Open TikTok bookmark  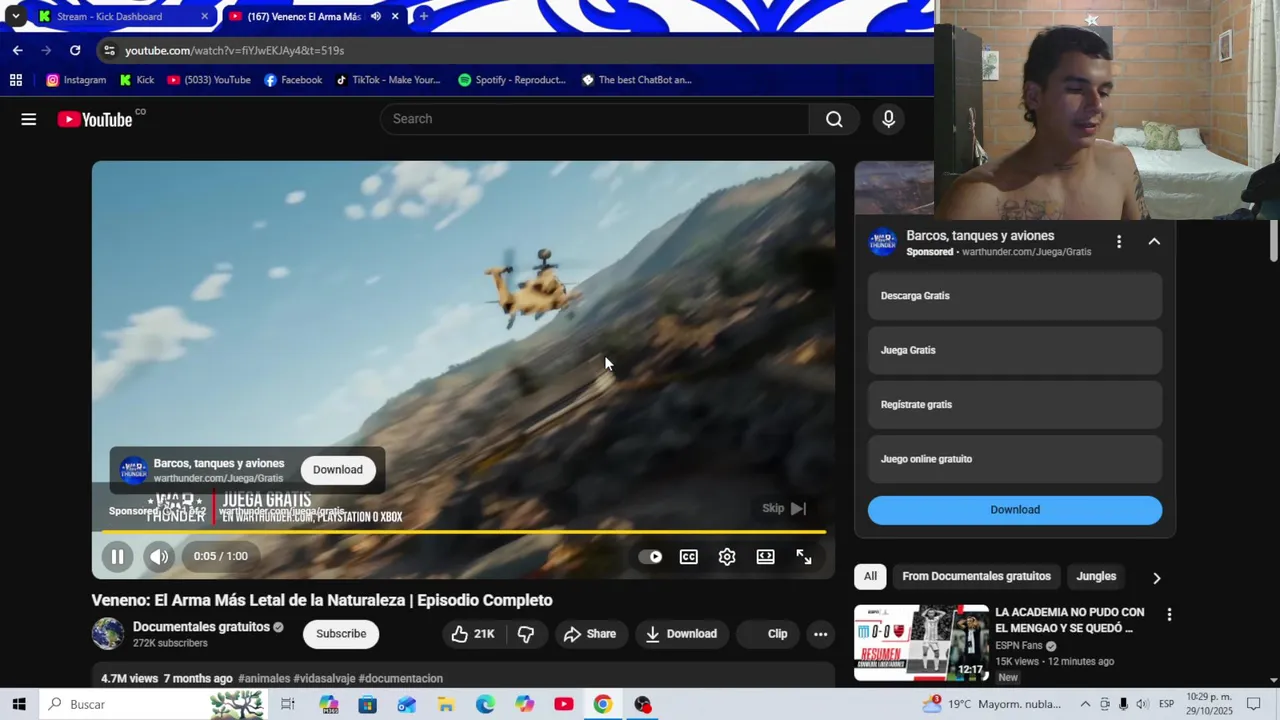click(388, 80)
